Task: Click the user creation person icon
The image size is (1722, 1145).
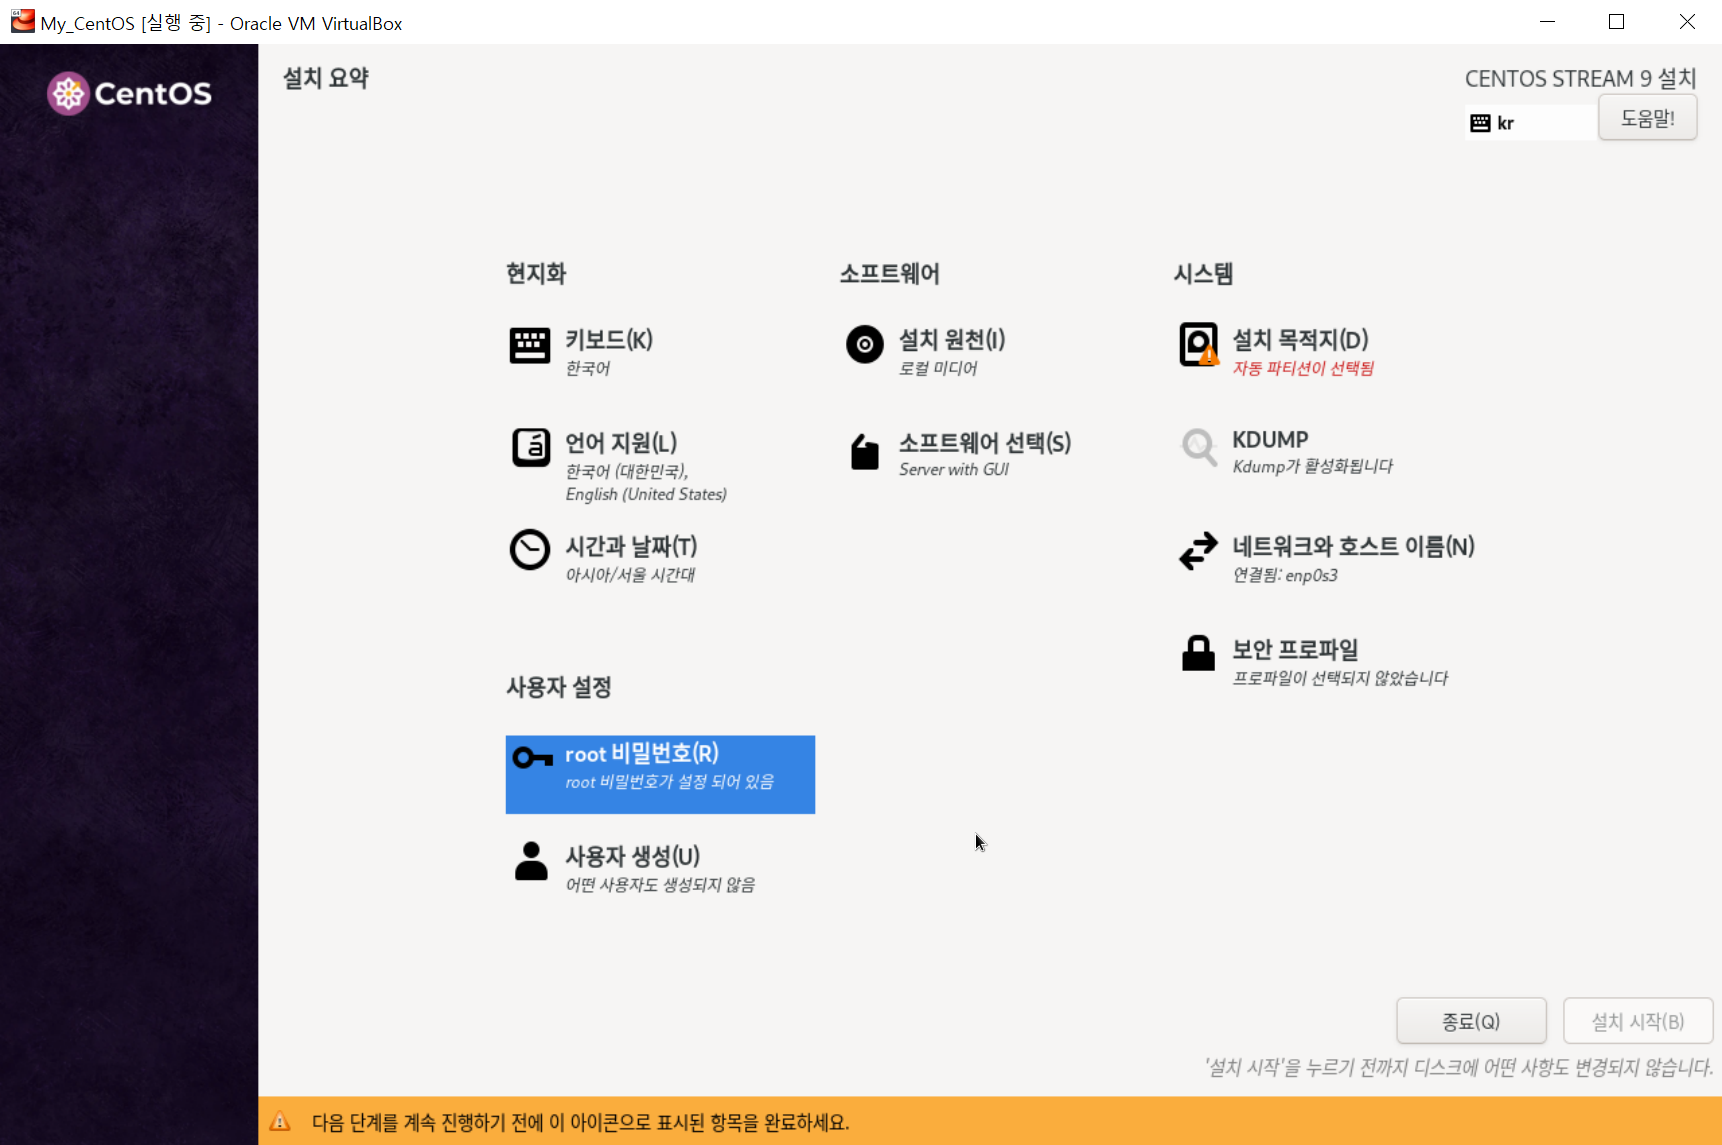Action: tap(531, 861)
